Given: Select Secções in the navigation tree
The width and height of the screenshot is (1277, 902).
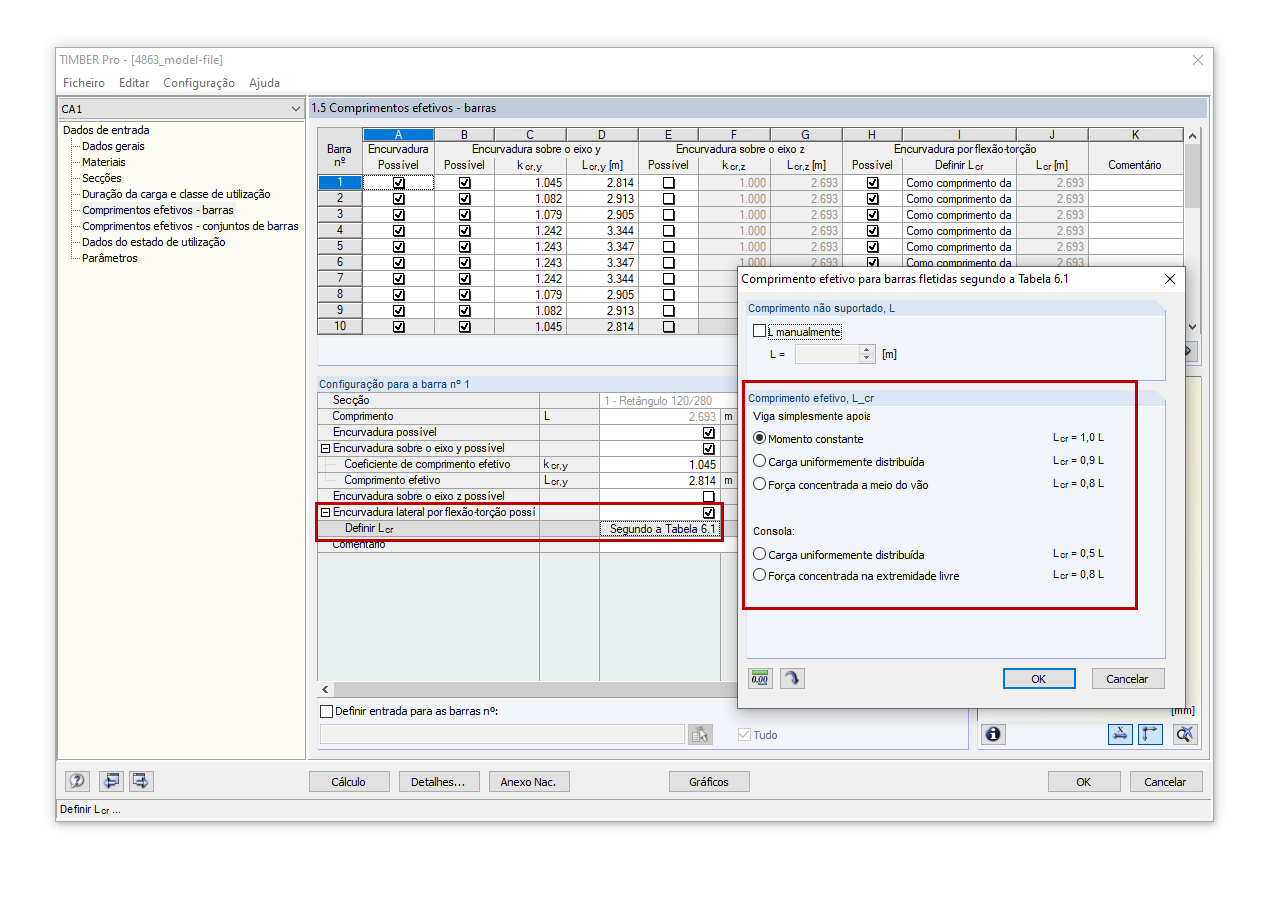Looking at the screenshot, I should [x=102, y=178].
